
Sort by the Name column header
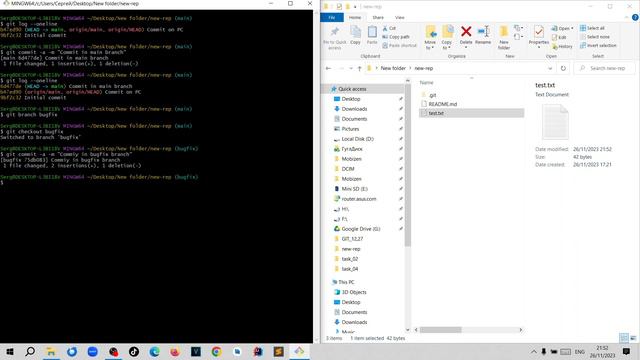tap(427, 82)
